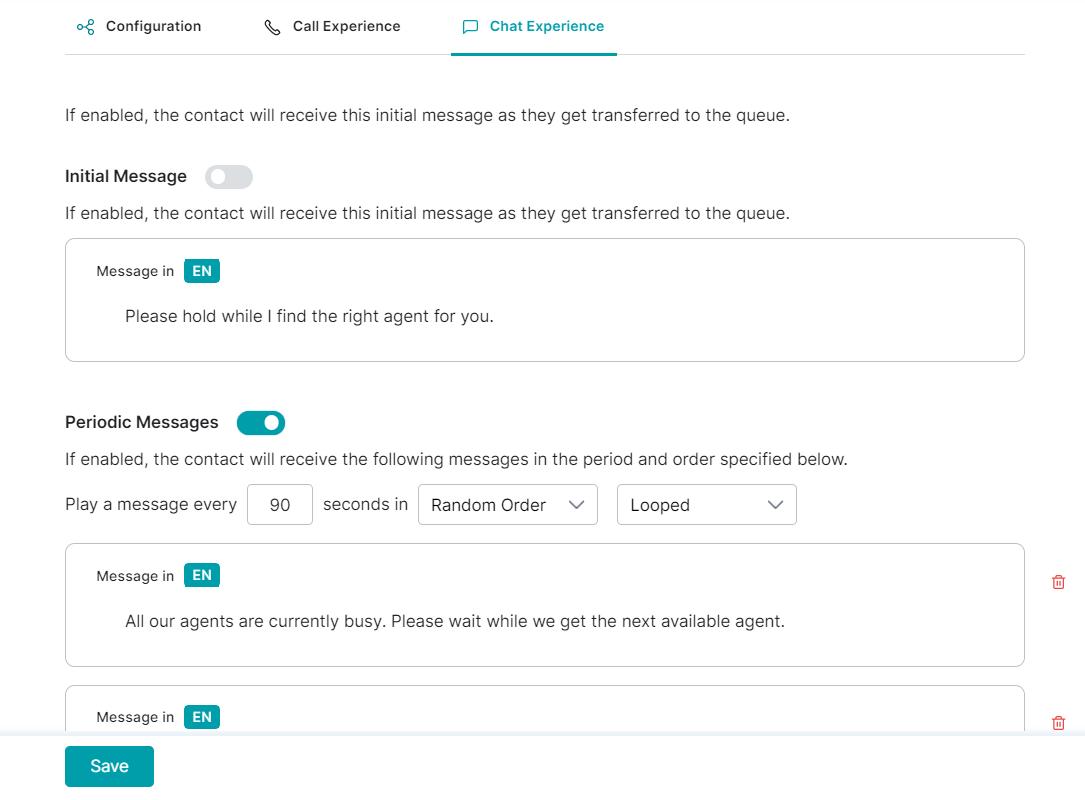Delete the 'All our agents are currently busy' message

tap(1058, 582)
